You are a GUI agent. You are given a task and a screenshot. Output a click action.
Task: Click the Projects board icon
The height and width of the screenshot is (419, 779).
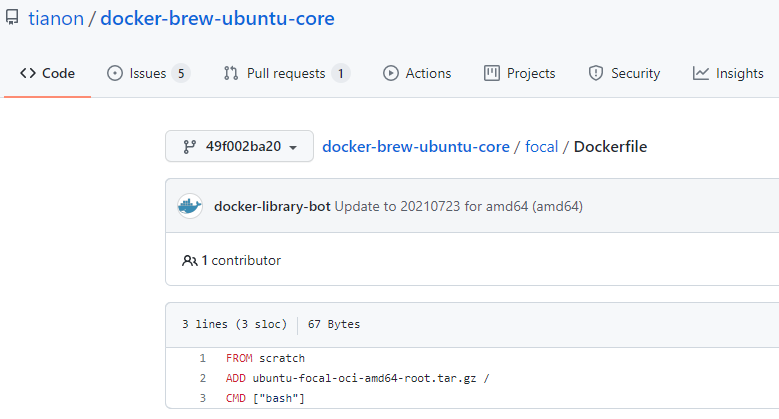pyautogui.click(x=492, y=73)
